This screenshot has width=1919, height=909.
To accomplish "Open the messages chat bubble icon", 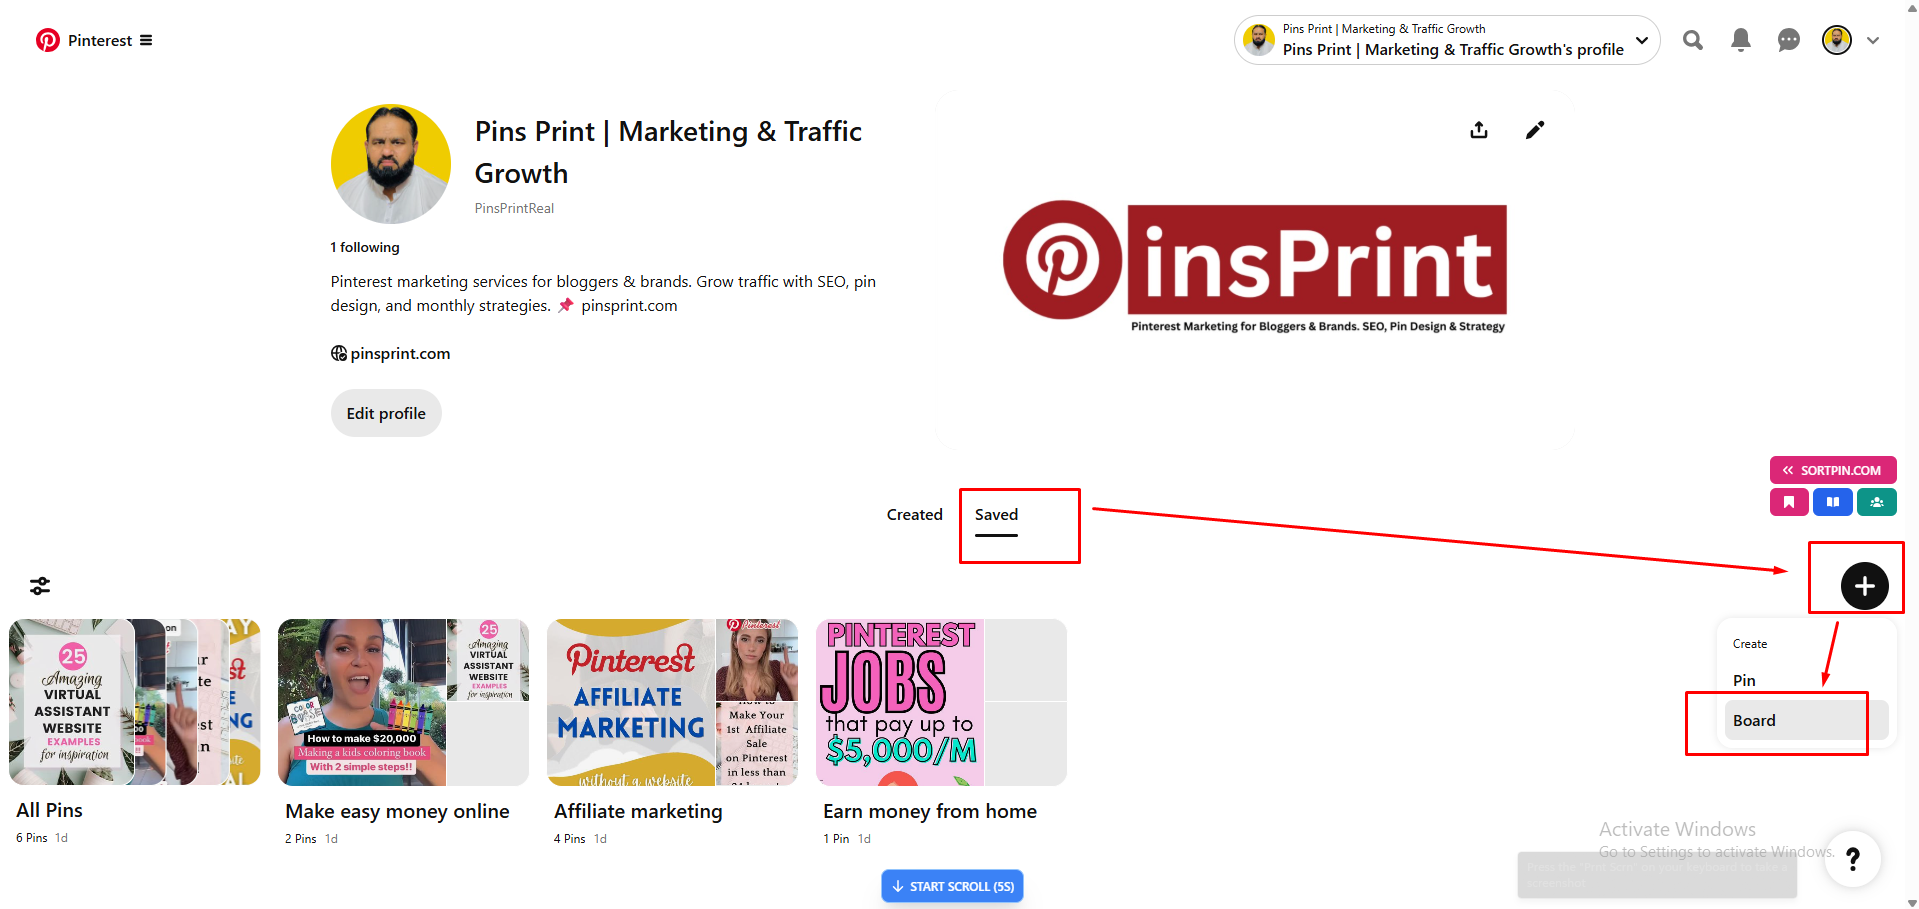I will (x=1788, y=40).
